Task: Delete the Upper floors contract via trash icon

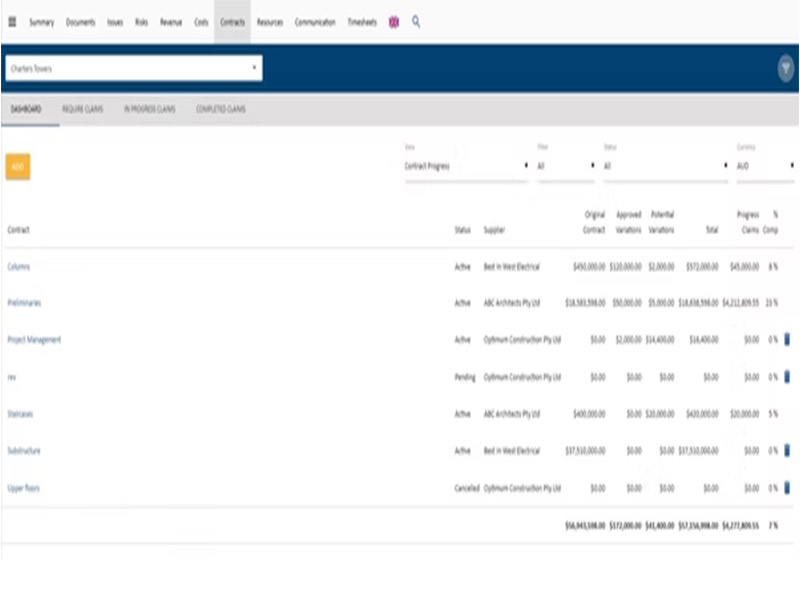Action: pos(787,488)
